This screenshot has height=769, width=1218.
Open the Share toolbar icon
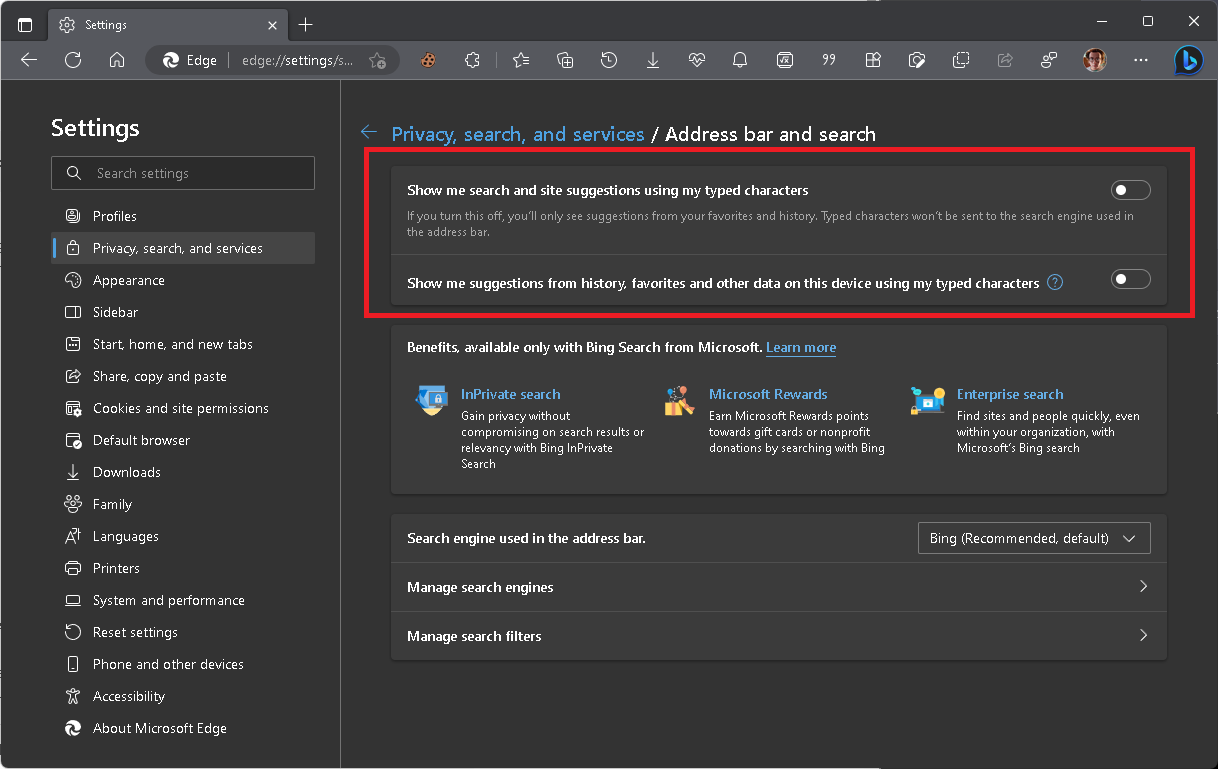(1005, 60)
